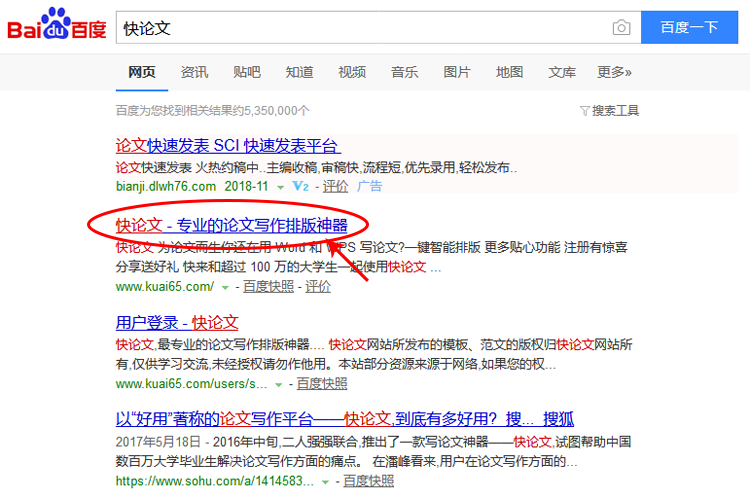750x500 pixels.
Task: Open the 贴吧 tab
Action: [x=247, y=72]
